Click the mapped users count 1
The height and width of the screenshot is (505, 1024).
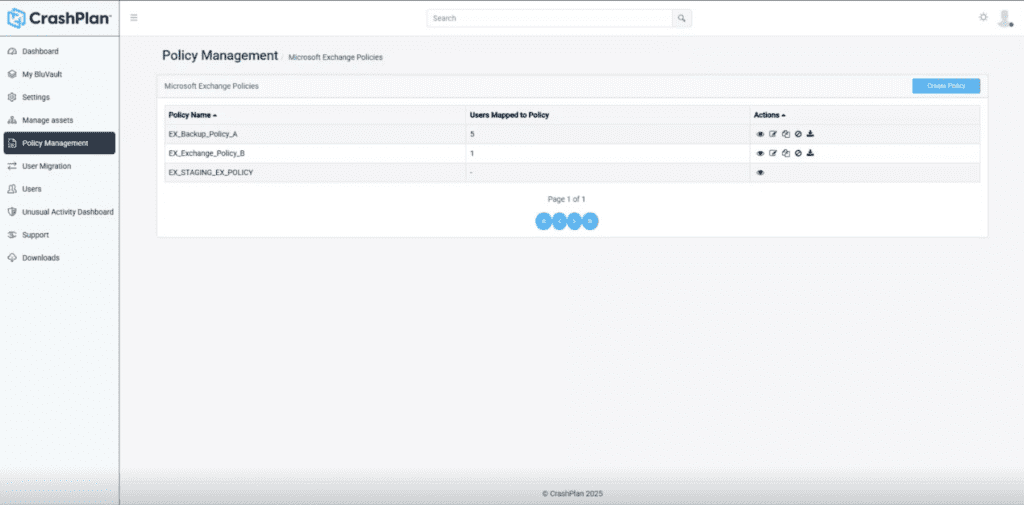tap(472, 154)
